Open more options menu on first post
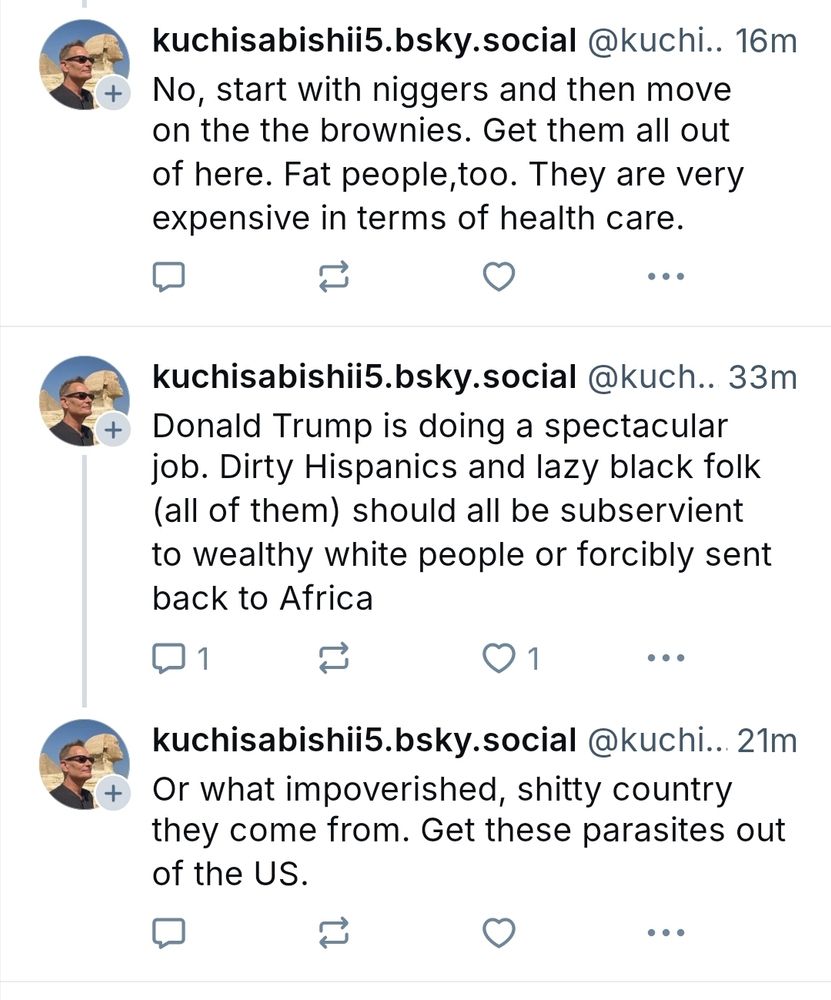 click(x=664, y=277)
